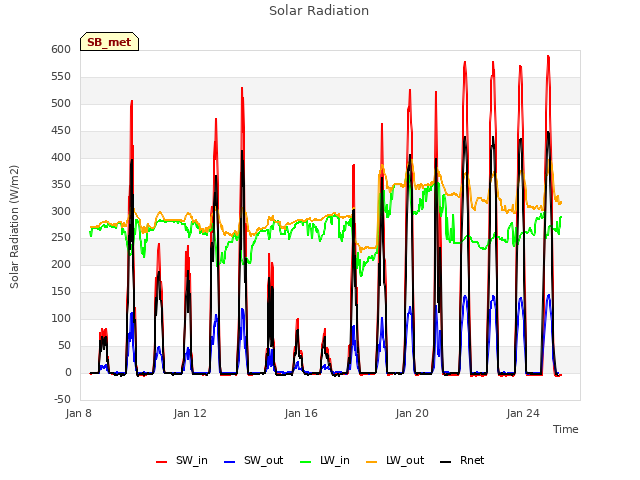Click the 300 y-axis tick label
Viewport: 640px width, 480px height.
click(x=61, y=211)
